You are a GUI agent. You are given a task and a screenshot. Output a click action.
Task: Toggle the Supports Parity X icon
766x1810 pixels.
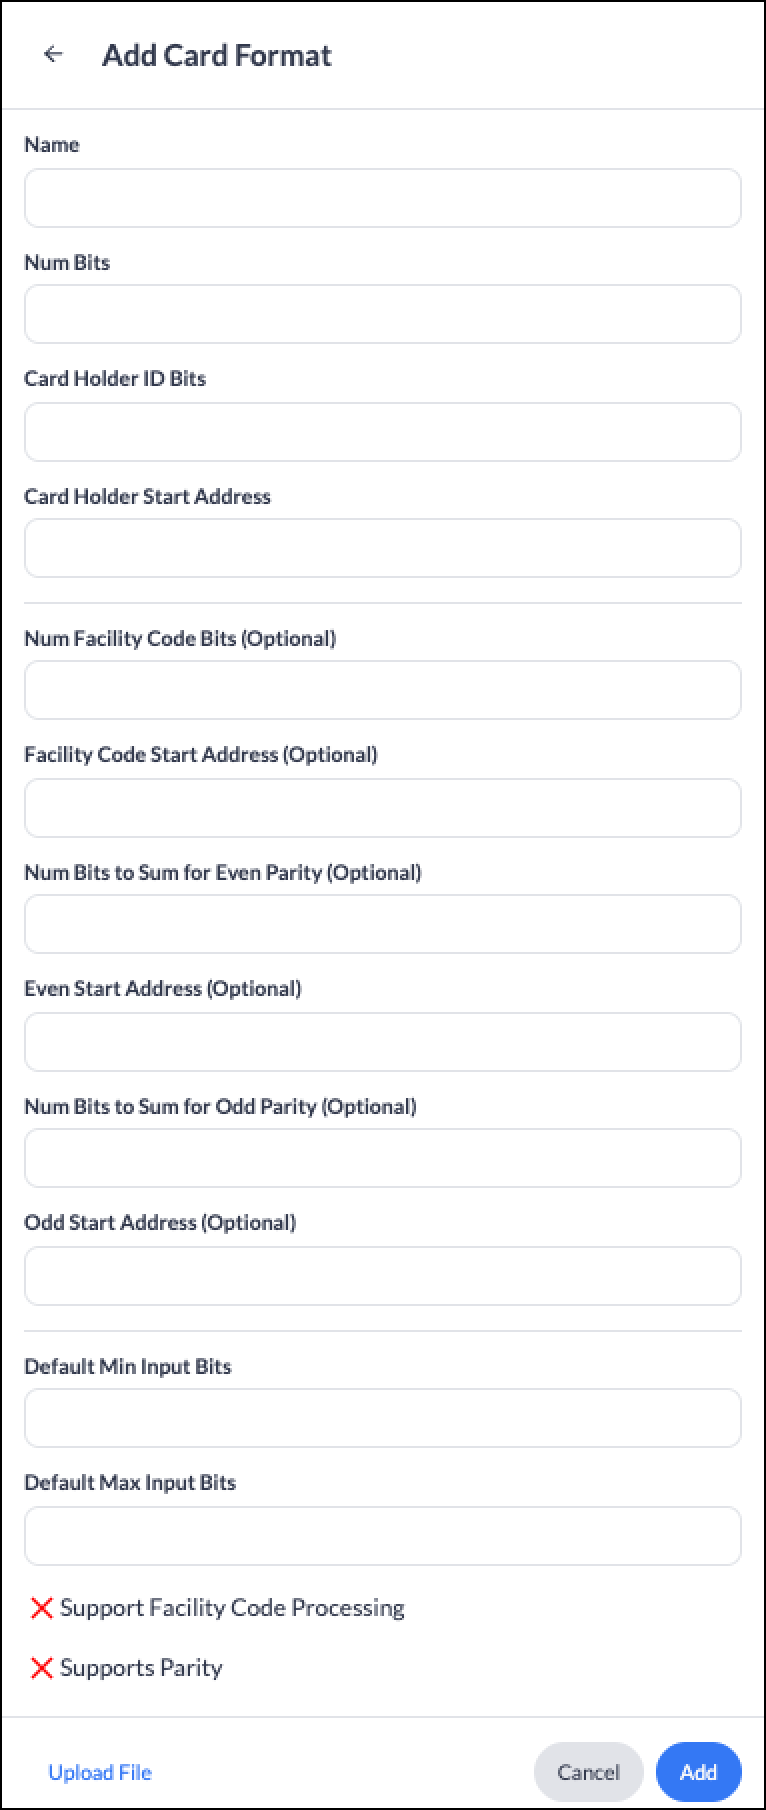[41, 1668]
